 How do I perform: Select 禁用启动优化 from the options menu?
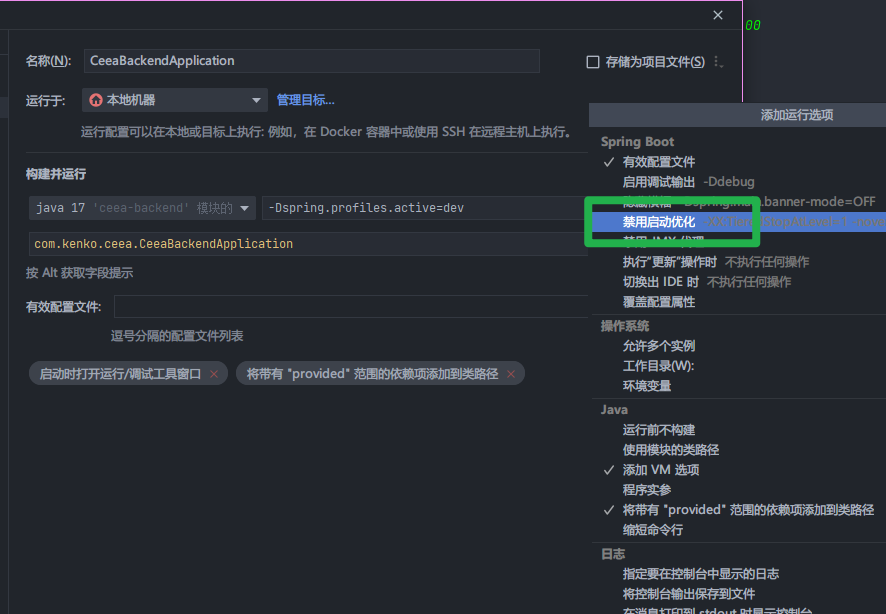coord(658,222)
